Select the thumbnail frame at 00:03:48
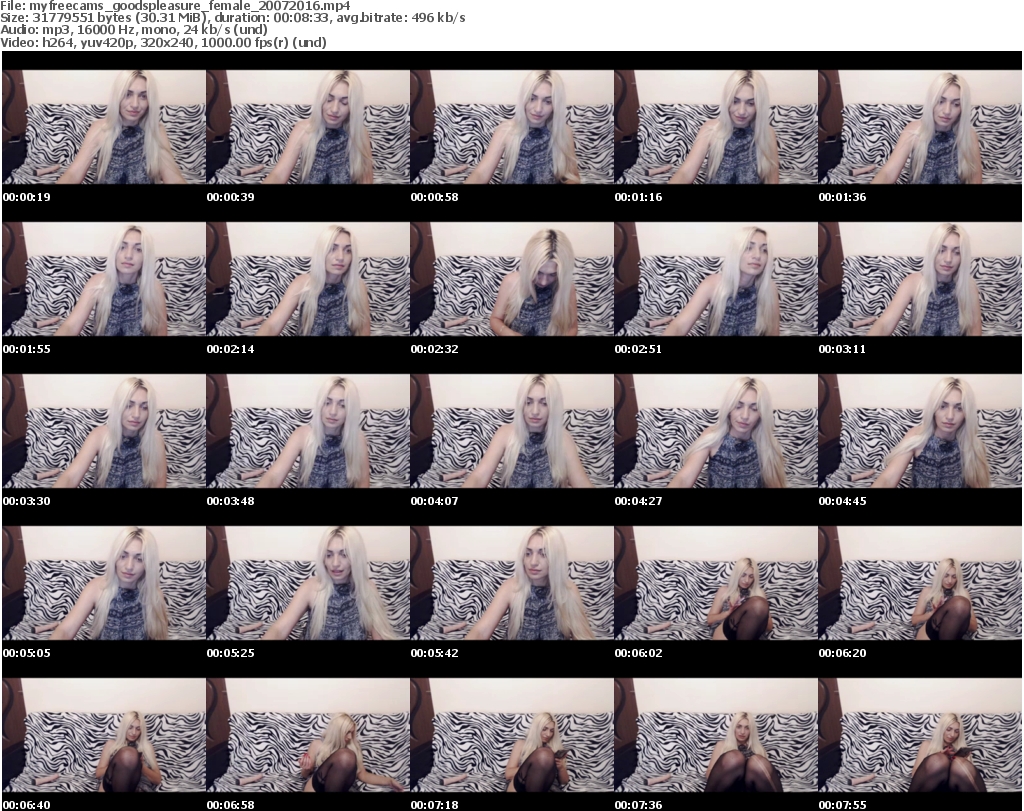 point(308,431)
